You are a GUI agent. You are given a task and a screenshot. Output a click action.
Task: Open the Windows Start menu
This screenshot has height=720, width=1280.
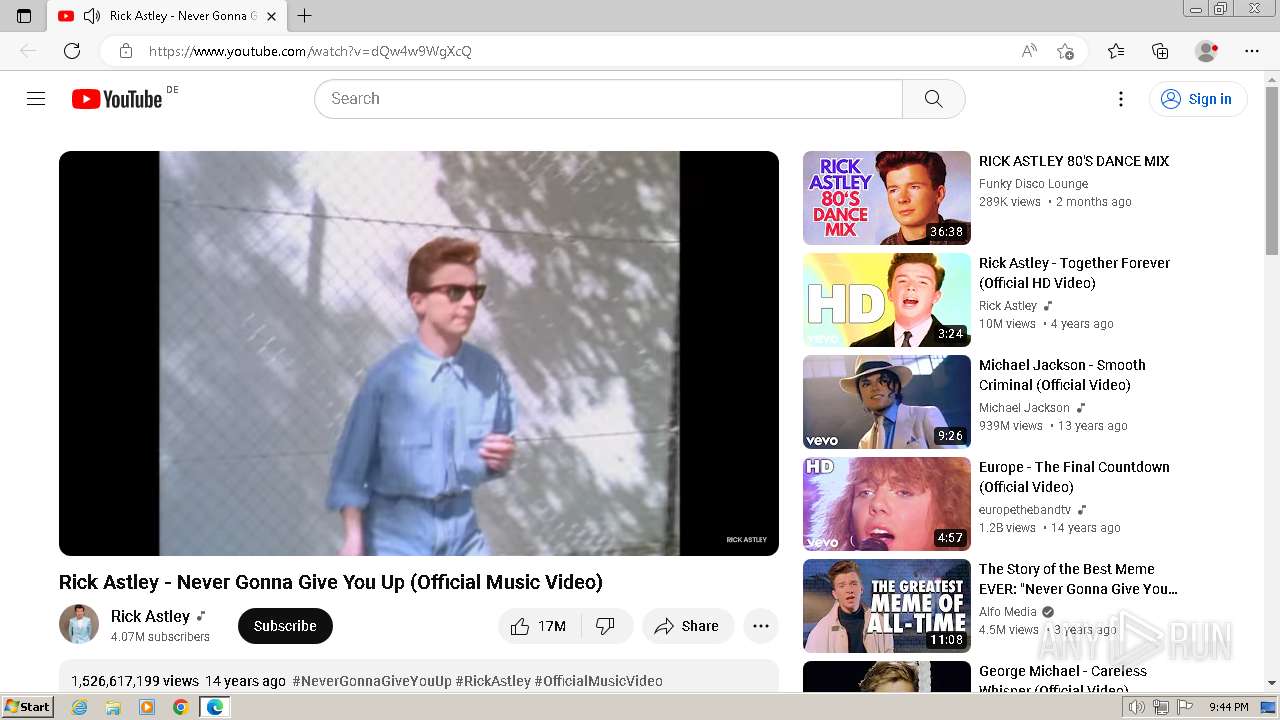coord(28,707)
